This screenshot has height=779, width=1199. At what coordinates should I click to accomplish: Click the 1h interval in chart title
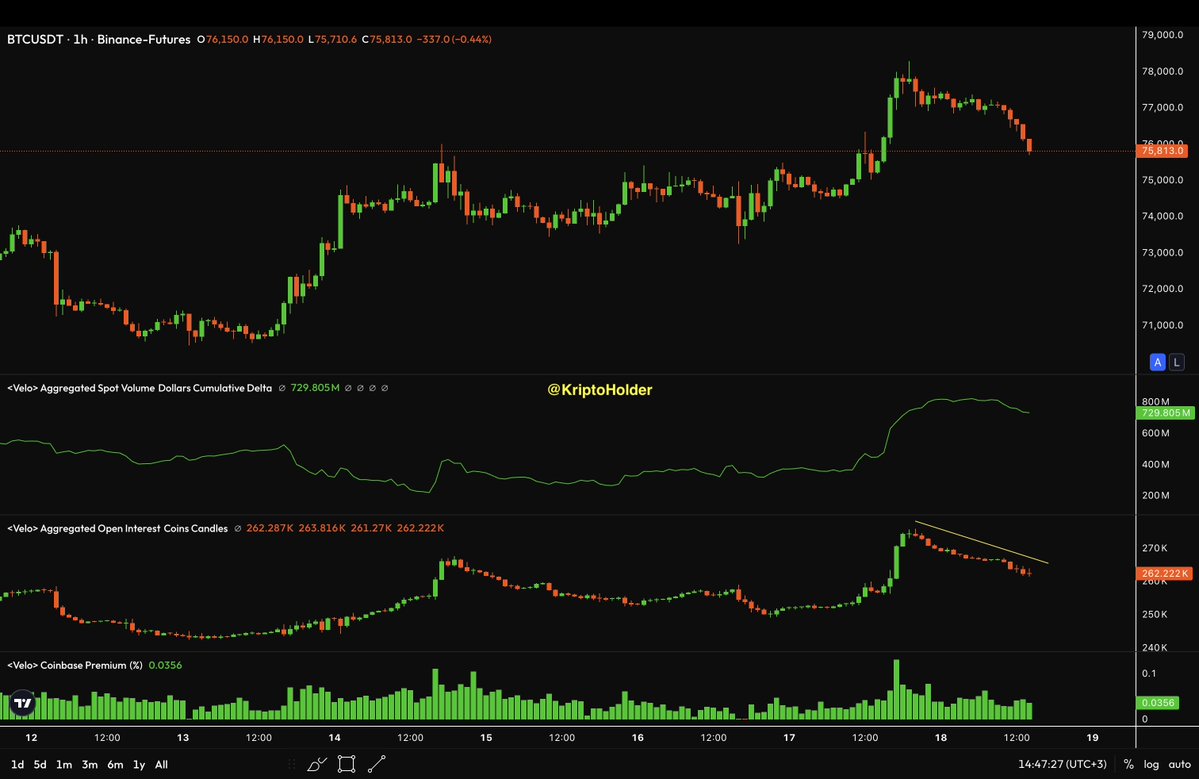coord(80,39)
